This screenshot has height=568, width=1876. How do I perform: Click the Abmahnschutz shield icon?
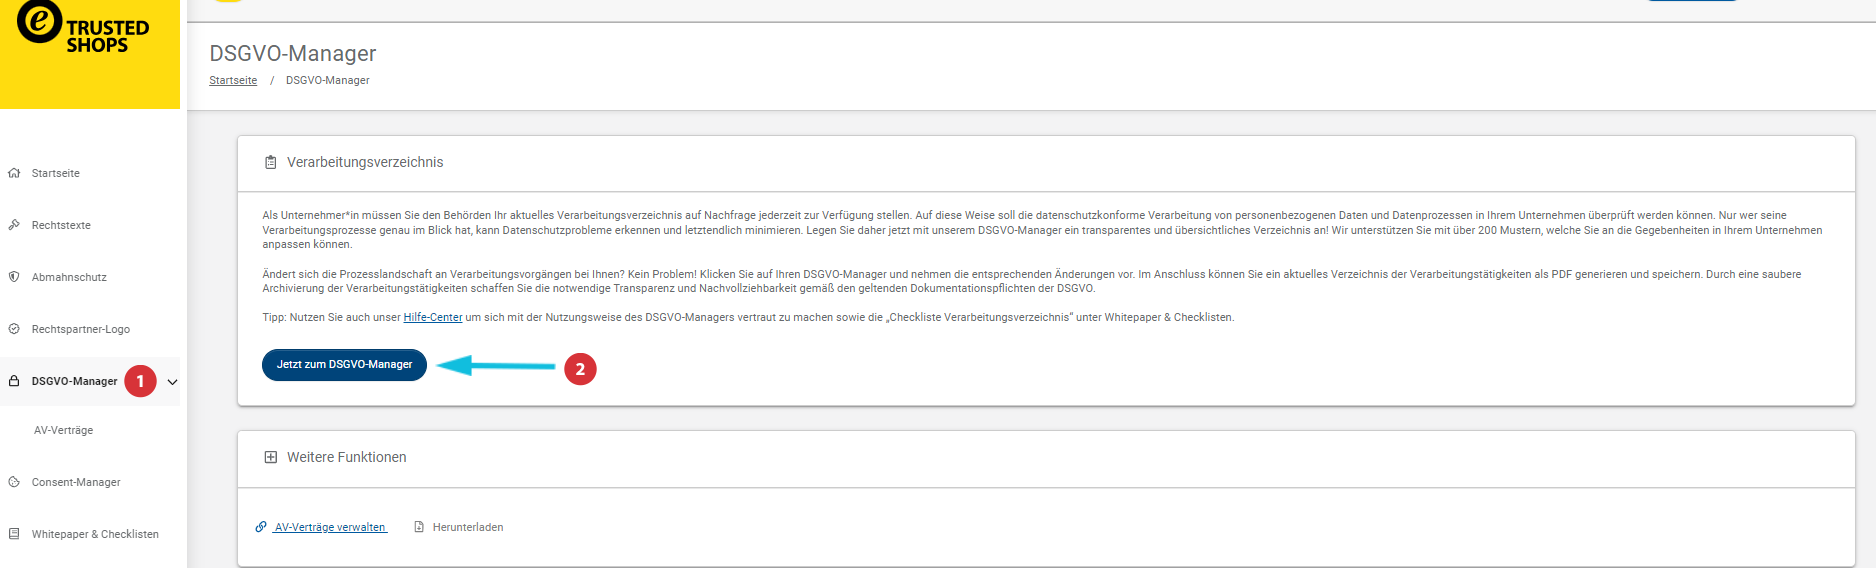[14, 277]
